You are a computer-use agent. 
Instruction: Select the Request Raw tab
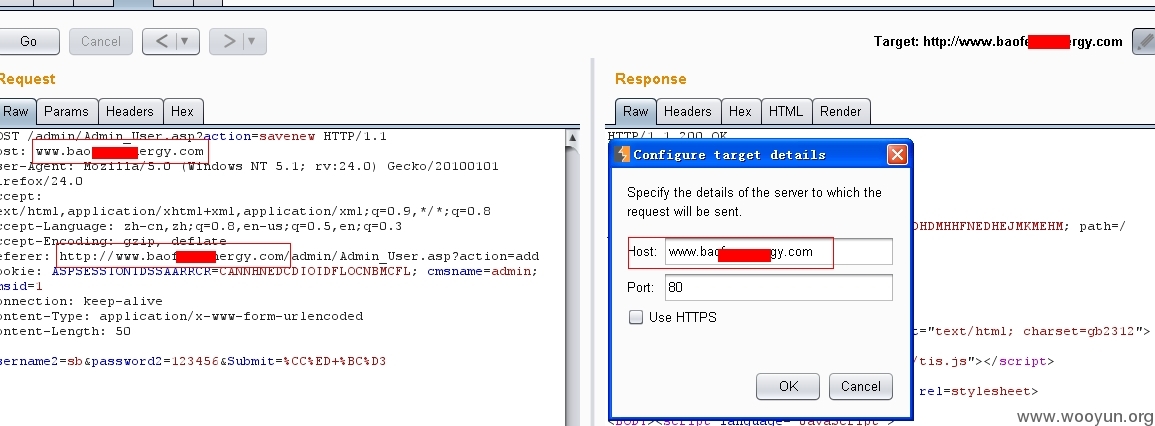coord(16,111)
